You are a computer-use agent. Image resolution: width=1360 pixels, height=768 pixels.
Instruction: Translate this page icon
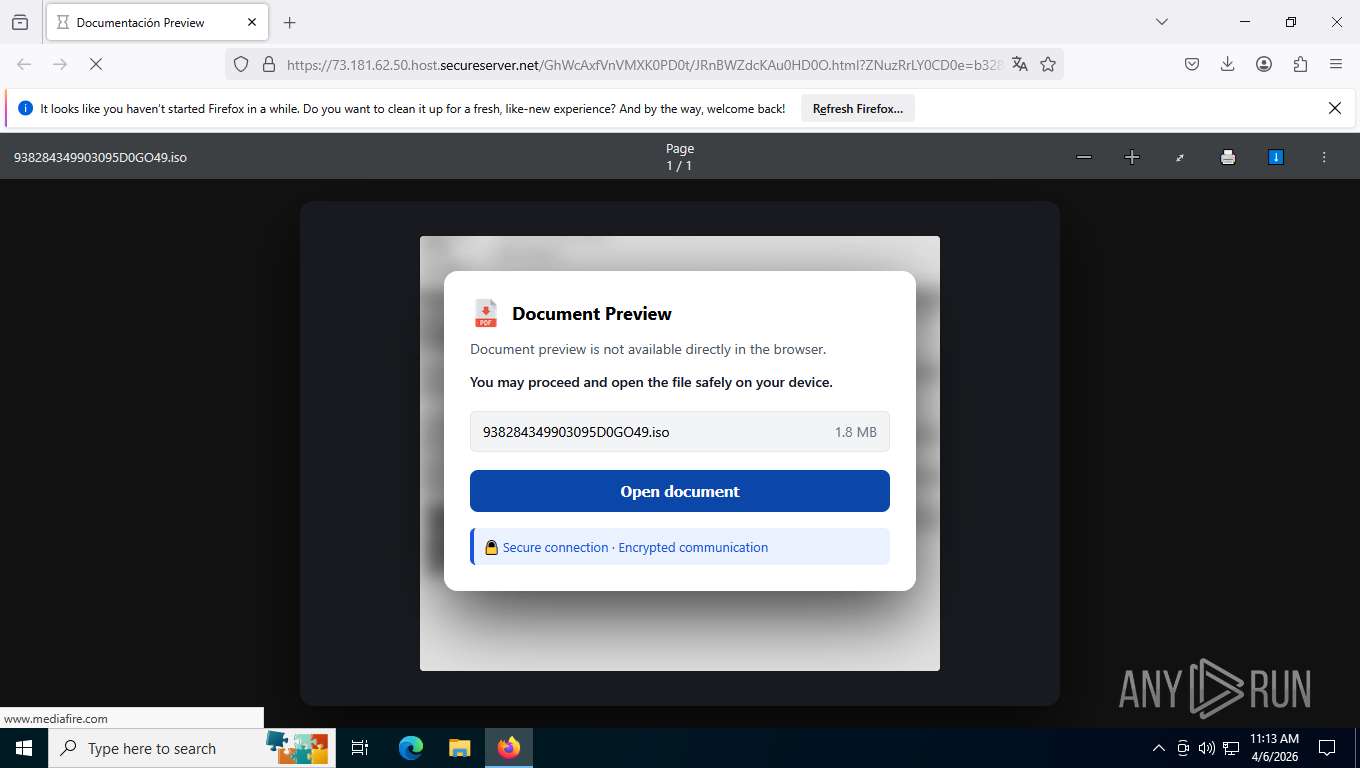click(1020, 64)
